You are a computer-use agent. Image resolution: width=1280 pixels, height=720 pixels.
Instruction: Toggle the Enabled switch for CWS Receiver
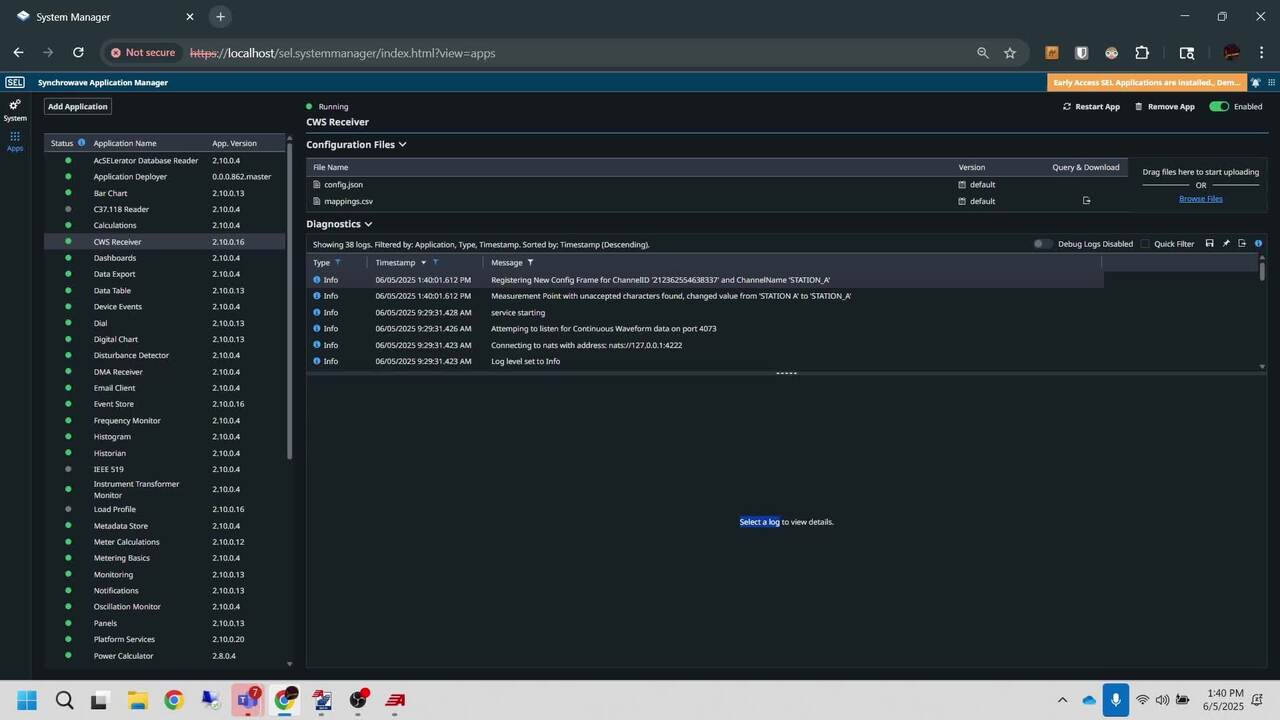1219,106
